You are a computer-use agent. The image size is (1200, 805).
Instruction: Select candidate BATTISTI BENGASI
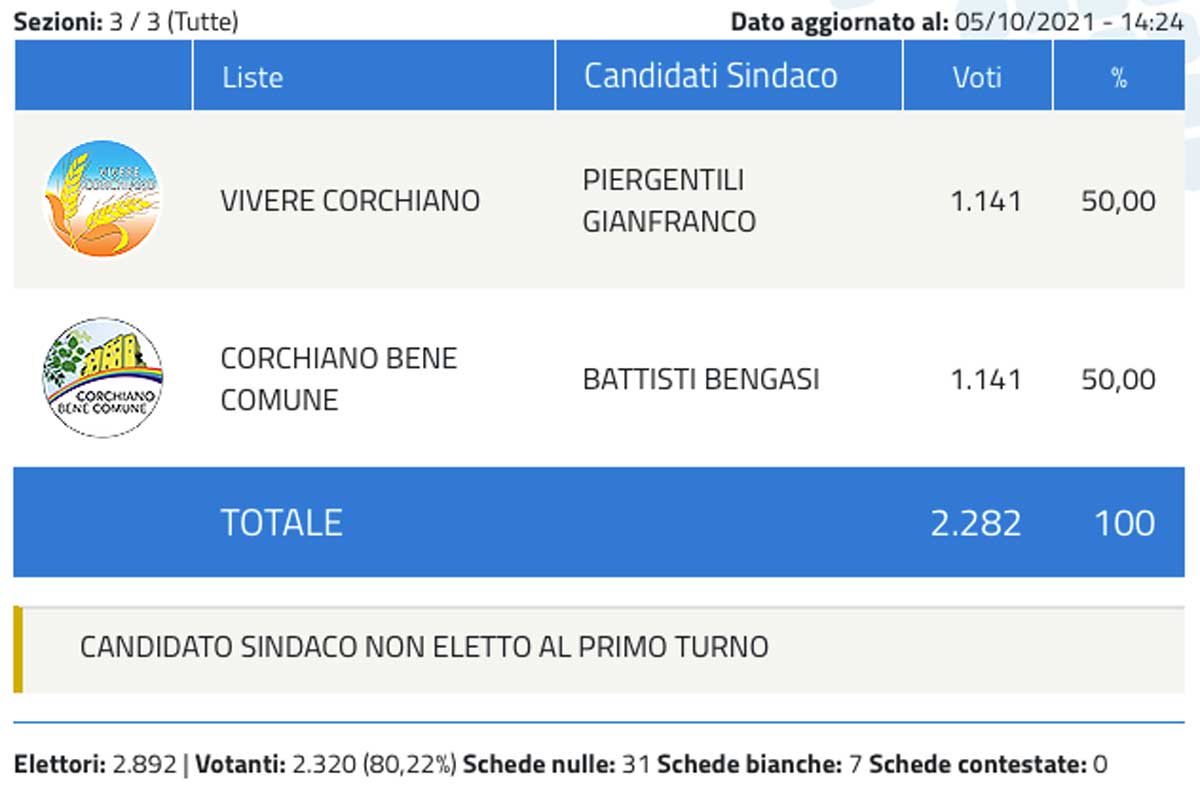tap(700, 380)
